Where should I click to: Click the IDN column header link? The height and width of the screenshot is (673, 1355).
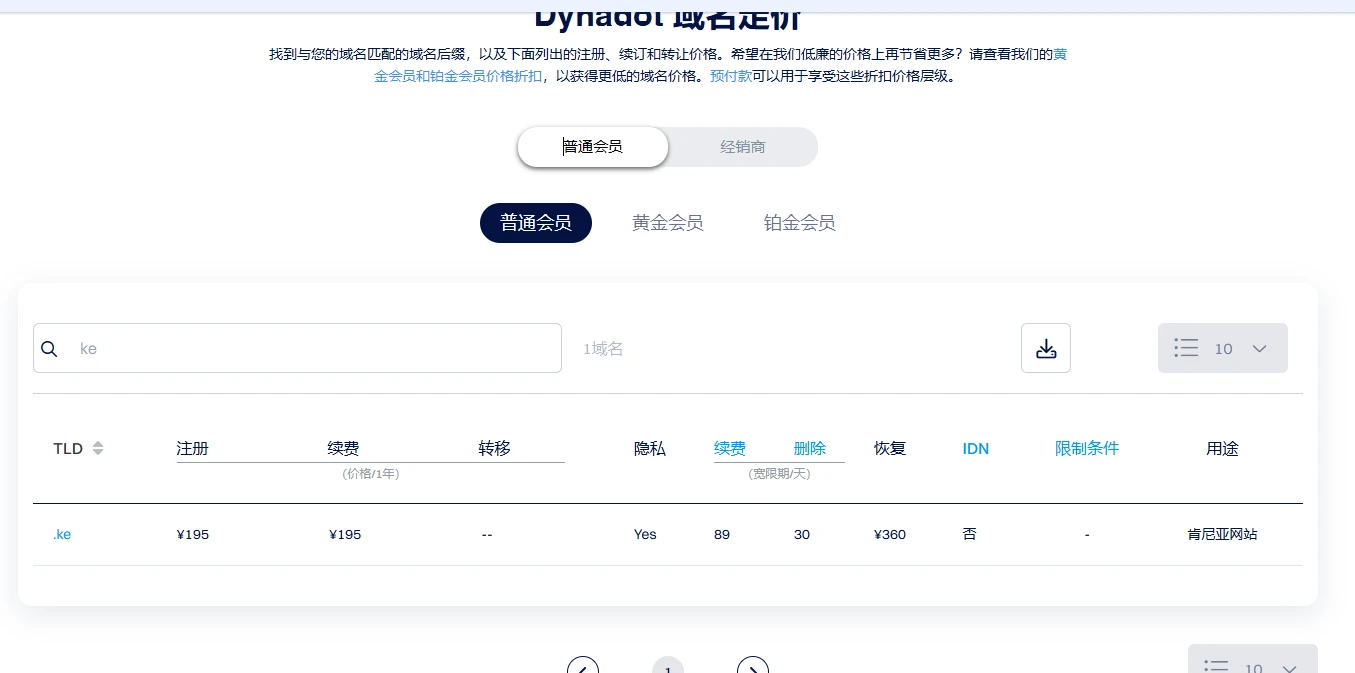click(975, 449)
